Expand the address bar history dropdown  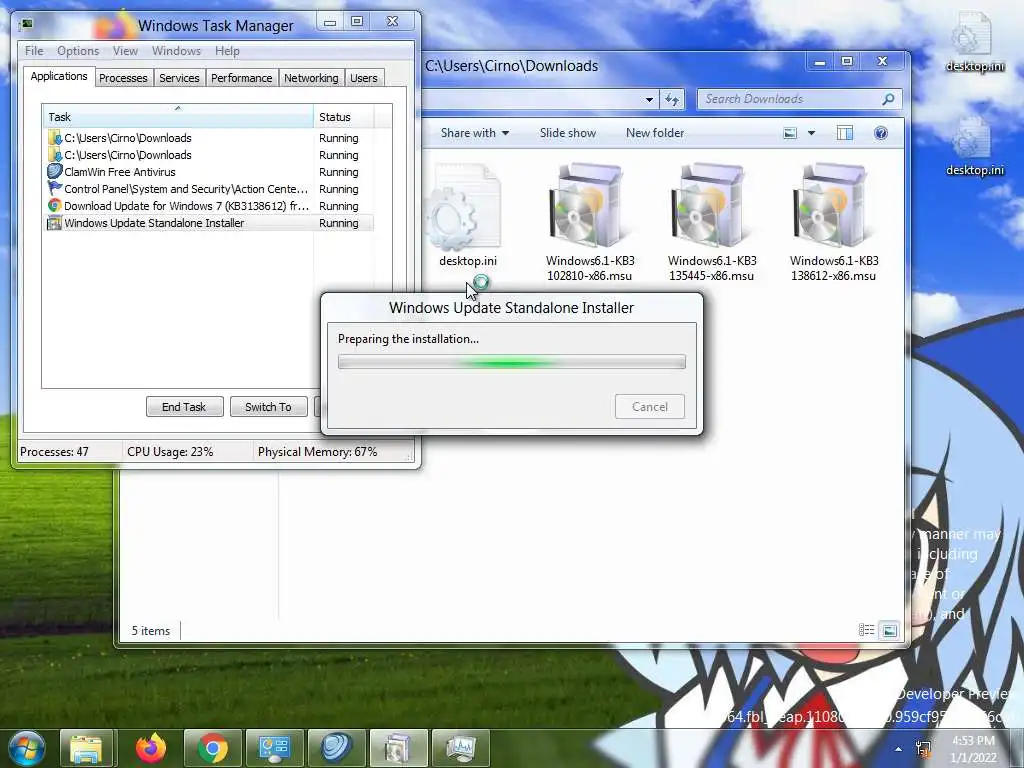649,99
